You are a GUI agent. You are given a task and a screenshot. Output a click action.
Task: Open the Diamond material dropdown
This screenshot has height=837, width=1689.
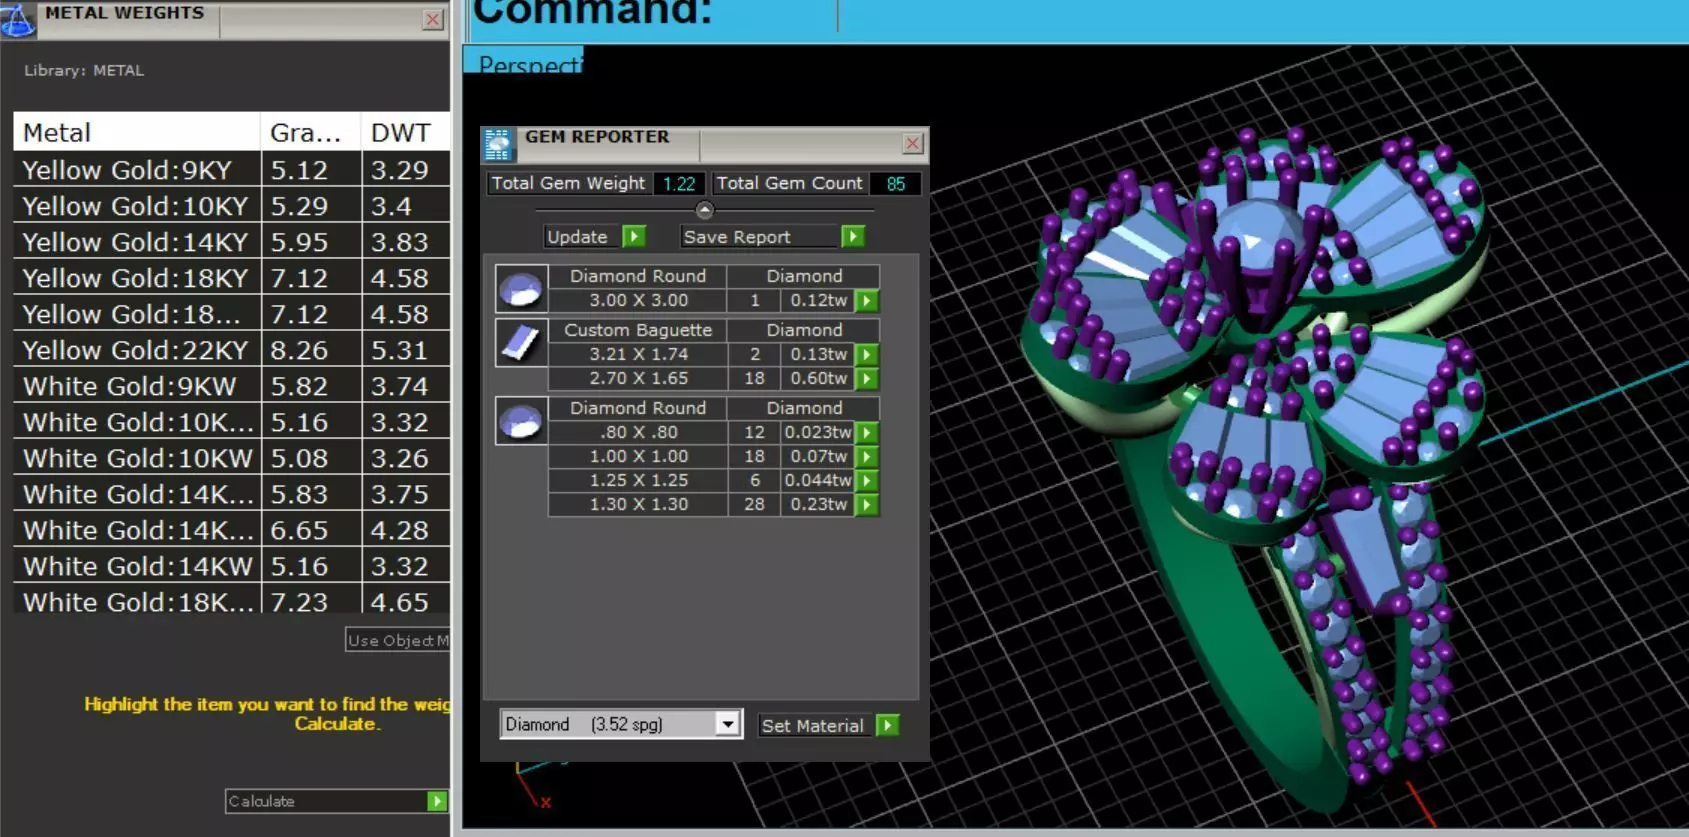coord(728,724)
